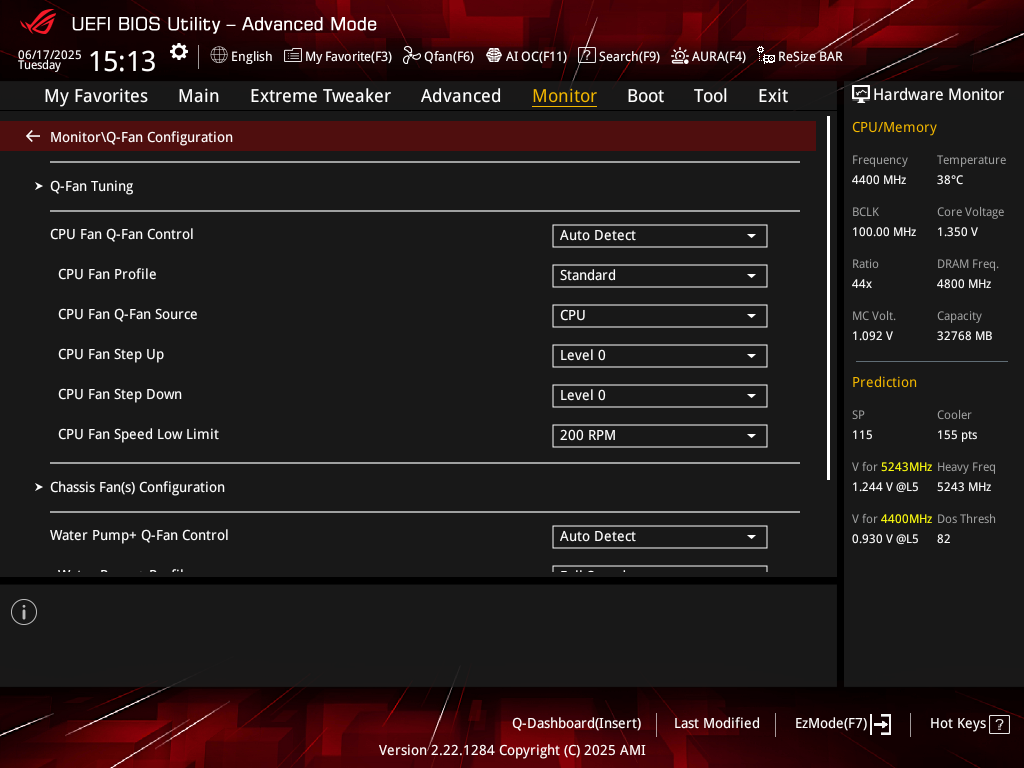Click the 155 pts cooler value

[x=957, y=435]
